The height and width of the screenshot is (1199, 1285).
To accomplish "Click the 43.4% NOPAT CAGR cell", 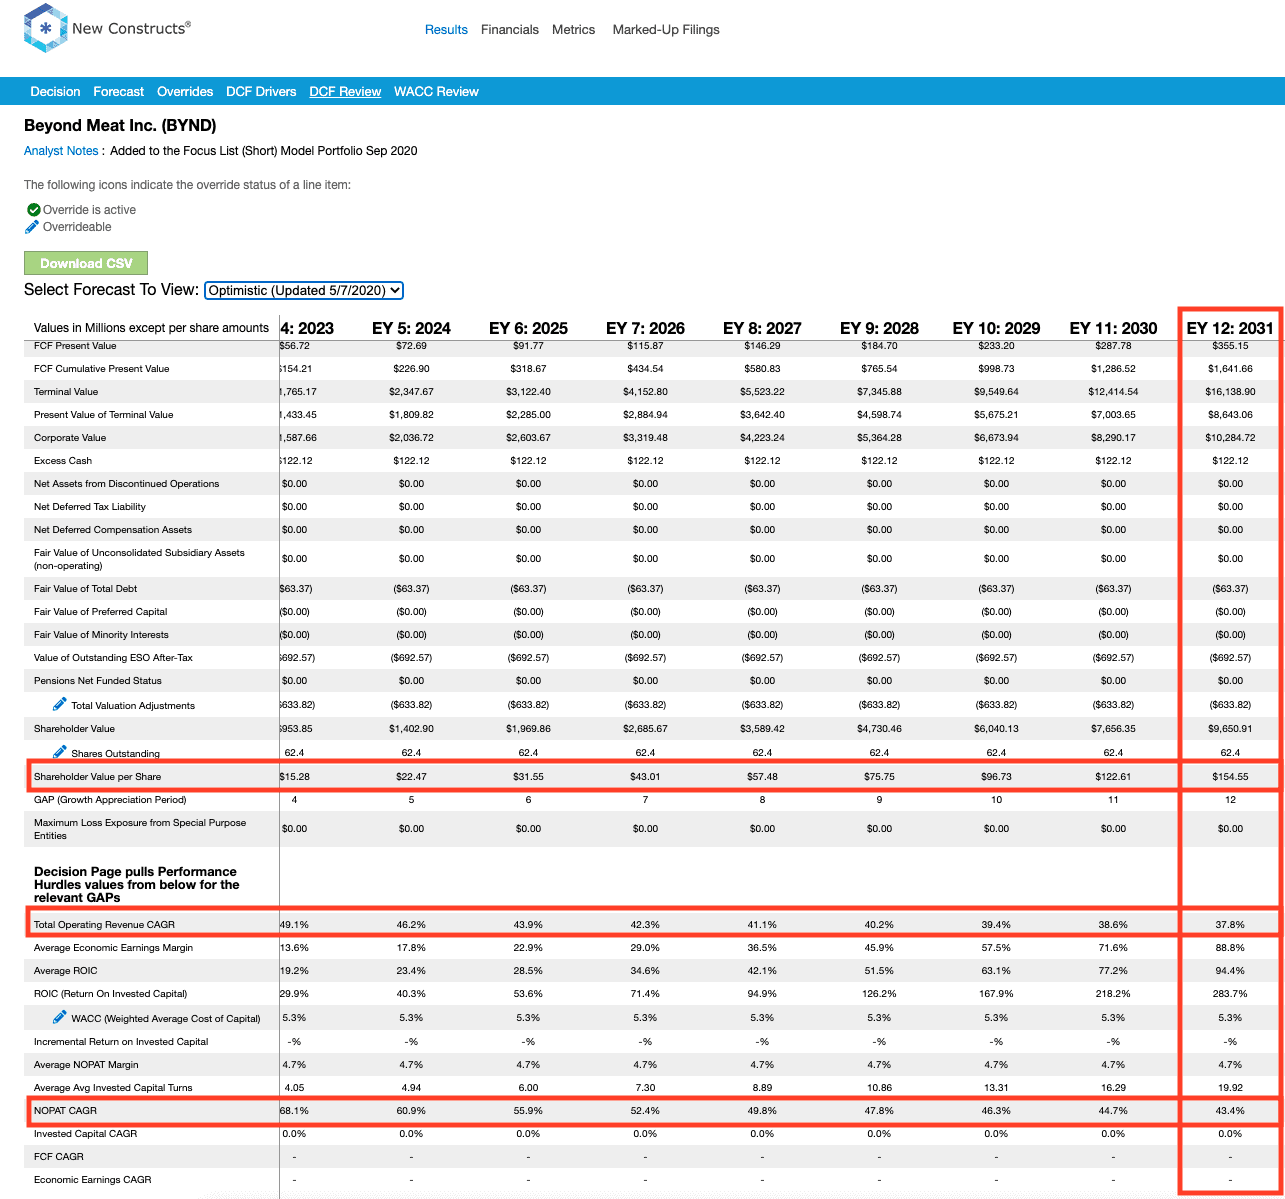I will [x=1230, y=1110].
